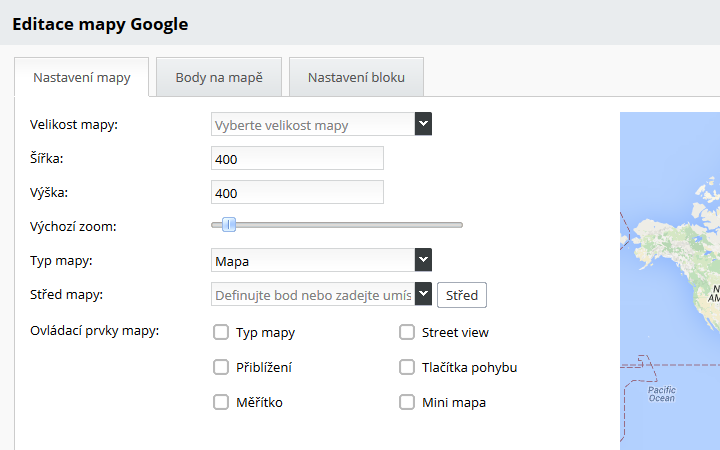Viewport: 720px width, 450px height.
Task: Switch to the Nastavení mapy tab
Action: click(82, 77)
